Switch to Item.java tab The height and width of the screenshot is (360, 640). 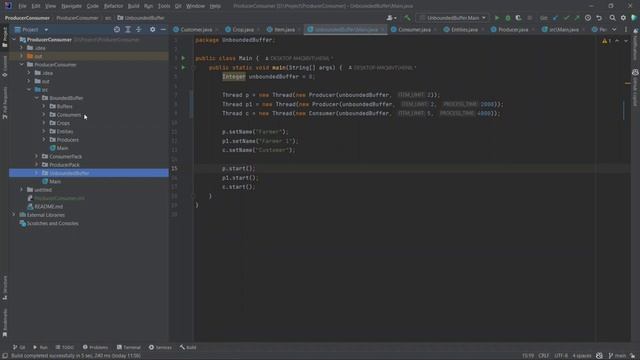tap(284, 29)
